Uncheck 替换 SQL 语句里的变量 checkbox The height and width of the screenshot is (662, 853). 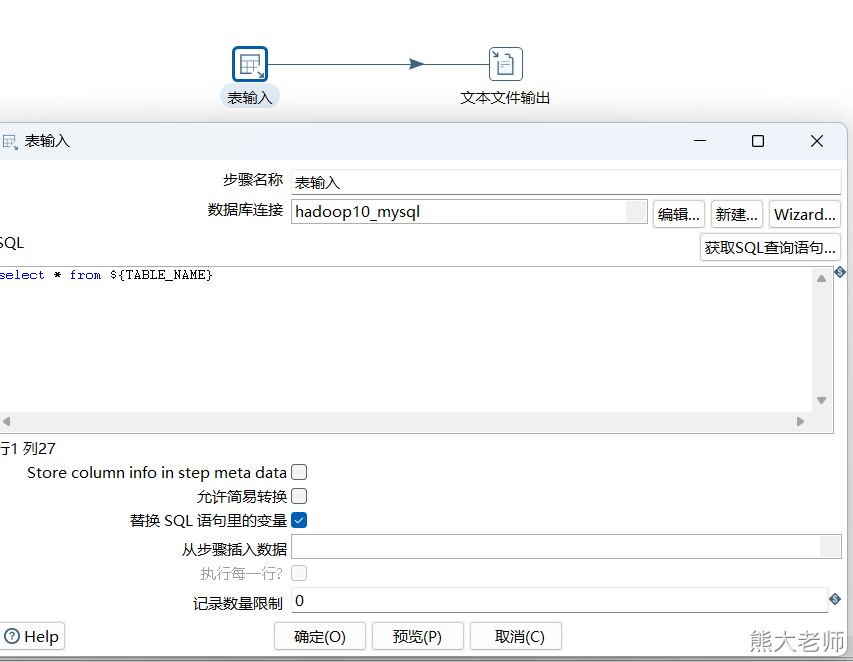(x=299, y=520)
